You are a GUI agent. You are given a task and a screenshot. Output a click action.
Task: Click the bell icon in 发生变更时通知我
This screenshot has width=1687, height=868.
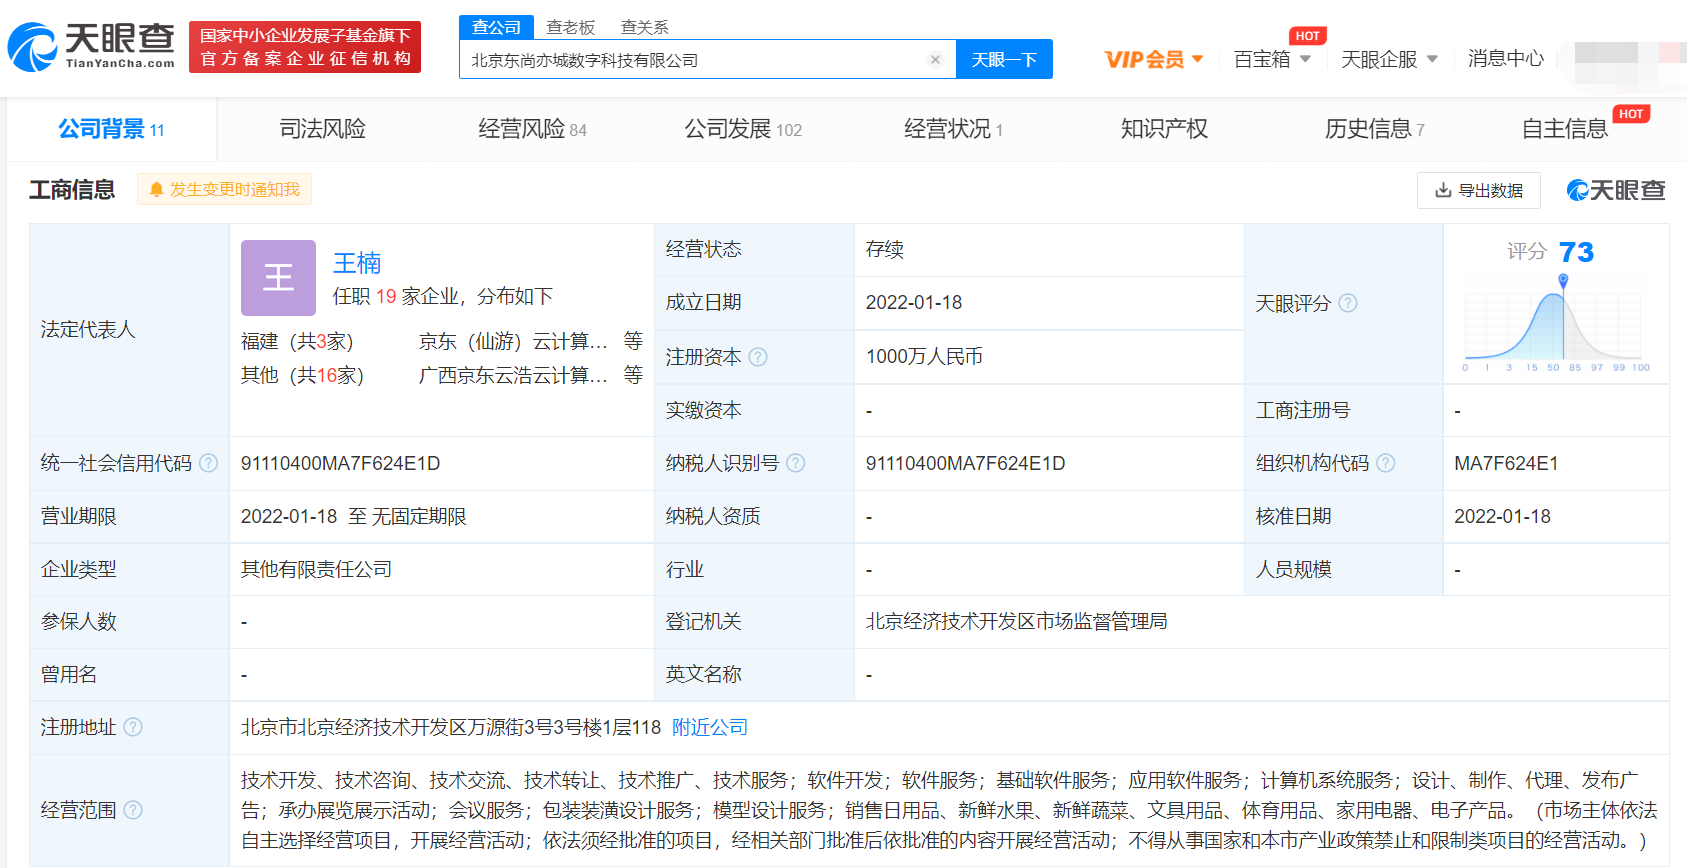click(x=156, y=190)
